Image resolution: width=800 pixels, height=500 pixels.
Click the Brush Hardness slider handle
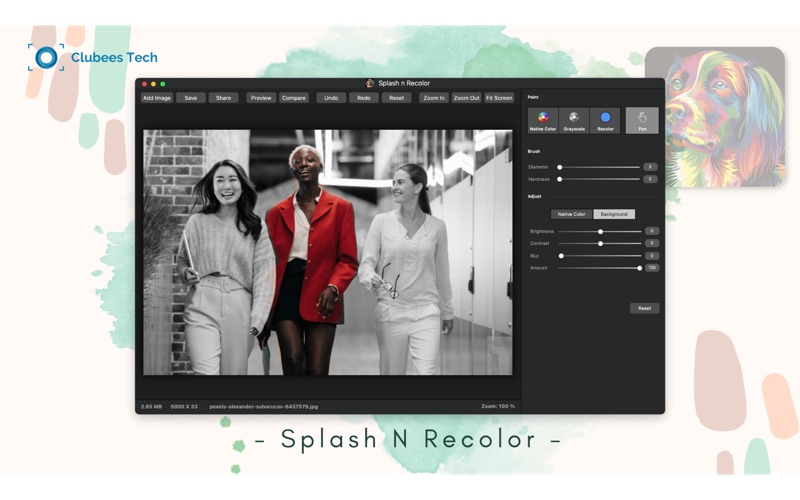click(x=560, y=180)
